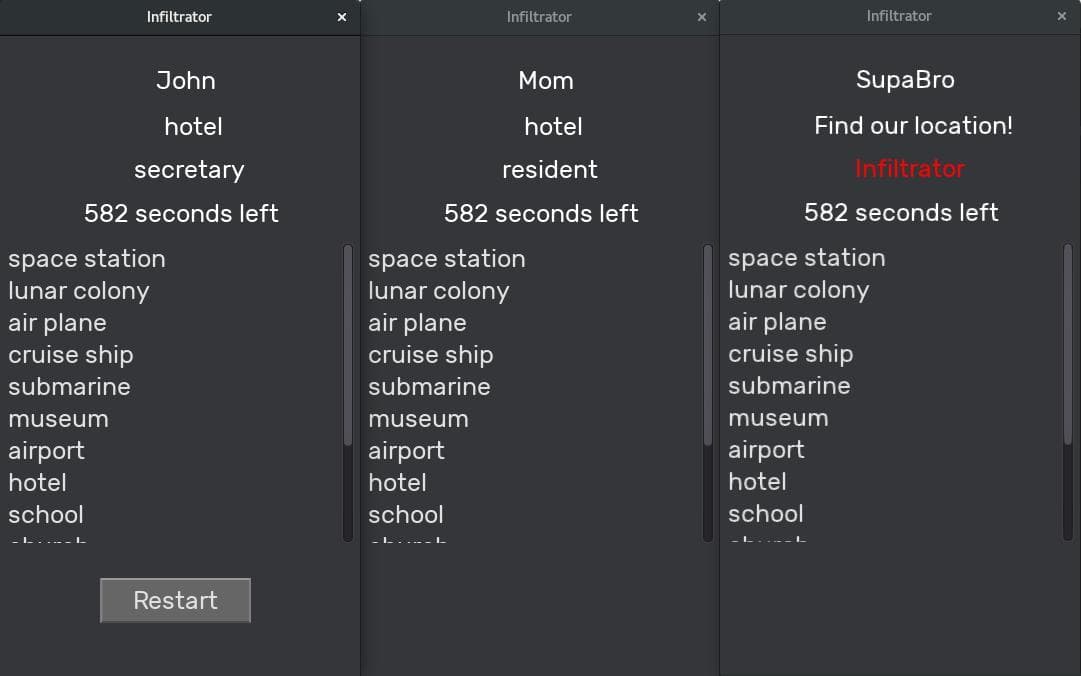Select airport in SupaBro's location list
The image size is (1081, 676).
[767, 450]
